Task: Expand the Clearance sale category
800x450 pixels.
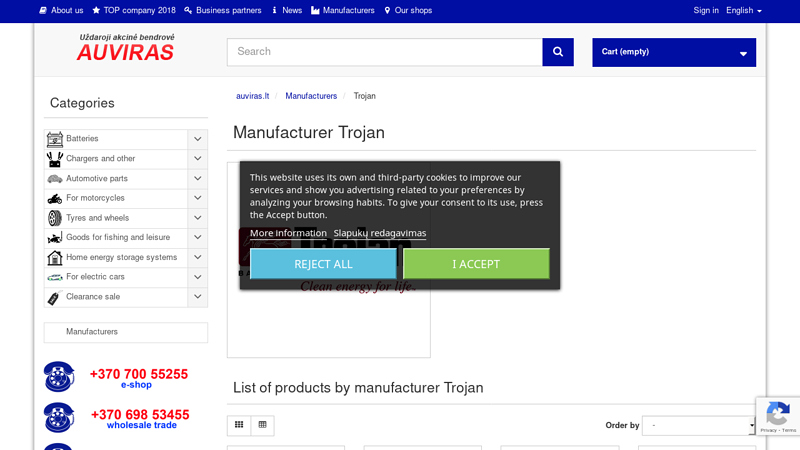Action: coord(197,296)
